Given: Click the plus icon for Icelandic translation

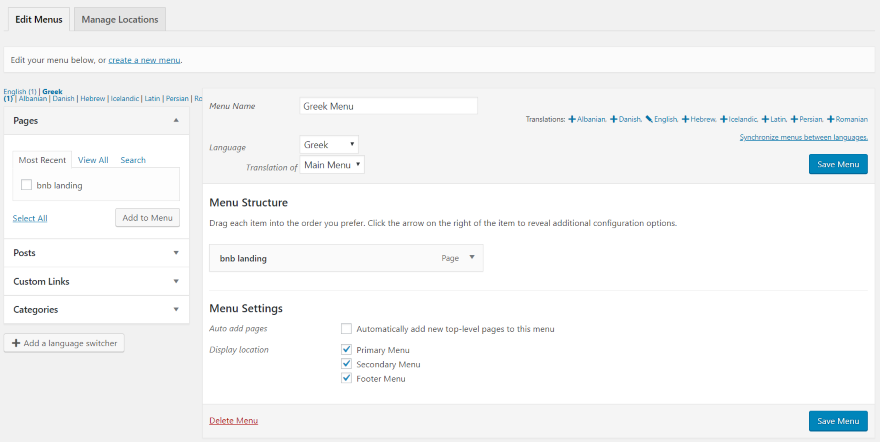Looking at the screenshot, I should (724, 119).
